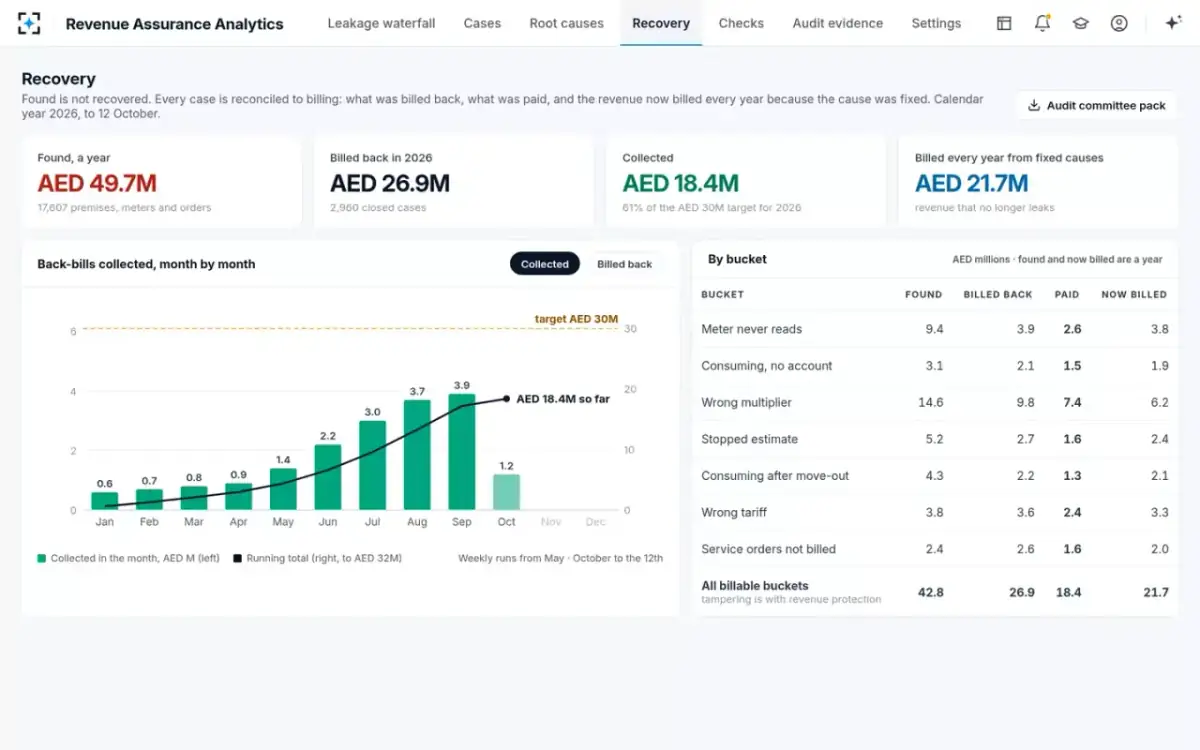Open the user account profile icon
1200x750 pixels.
coord(1119,23)
